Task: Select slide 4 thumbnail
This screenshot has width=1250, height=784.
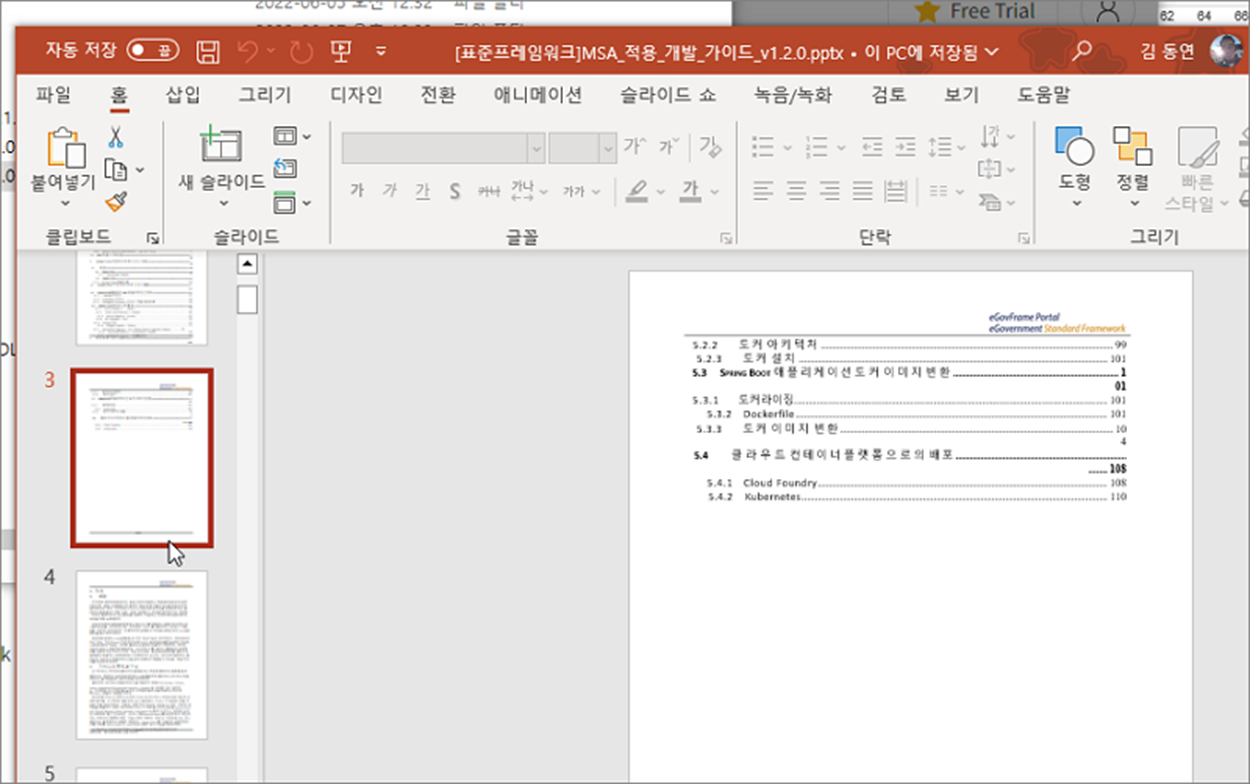Action: click(x=142, y=655)
